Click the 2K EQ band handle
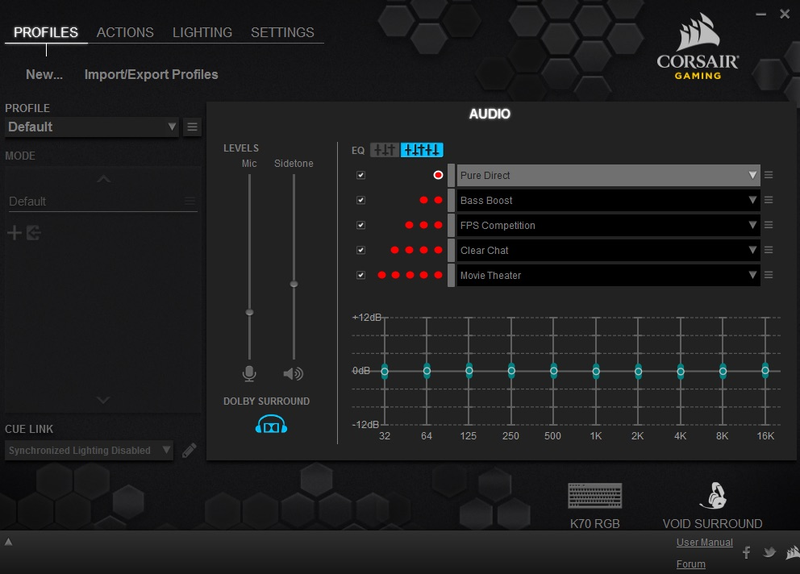The width and height of the screenshot is (800, 574). 638,371
